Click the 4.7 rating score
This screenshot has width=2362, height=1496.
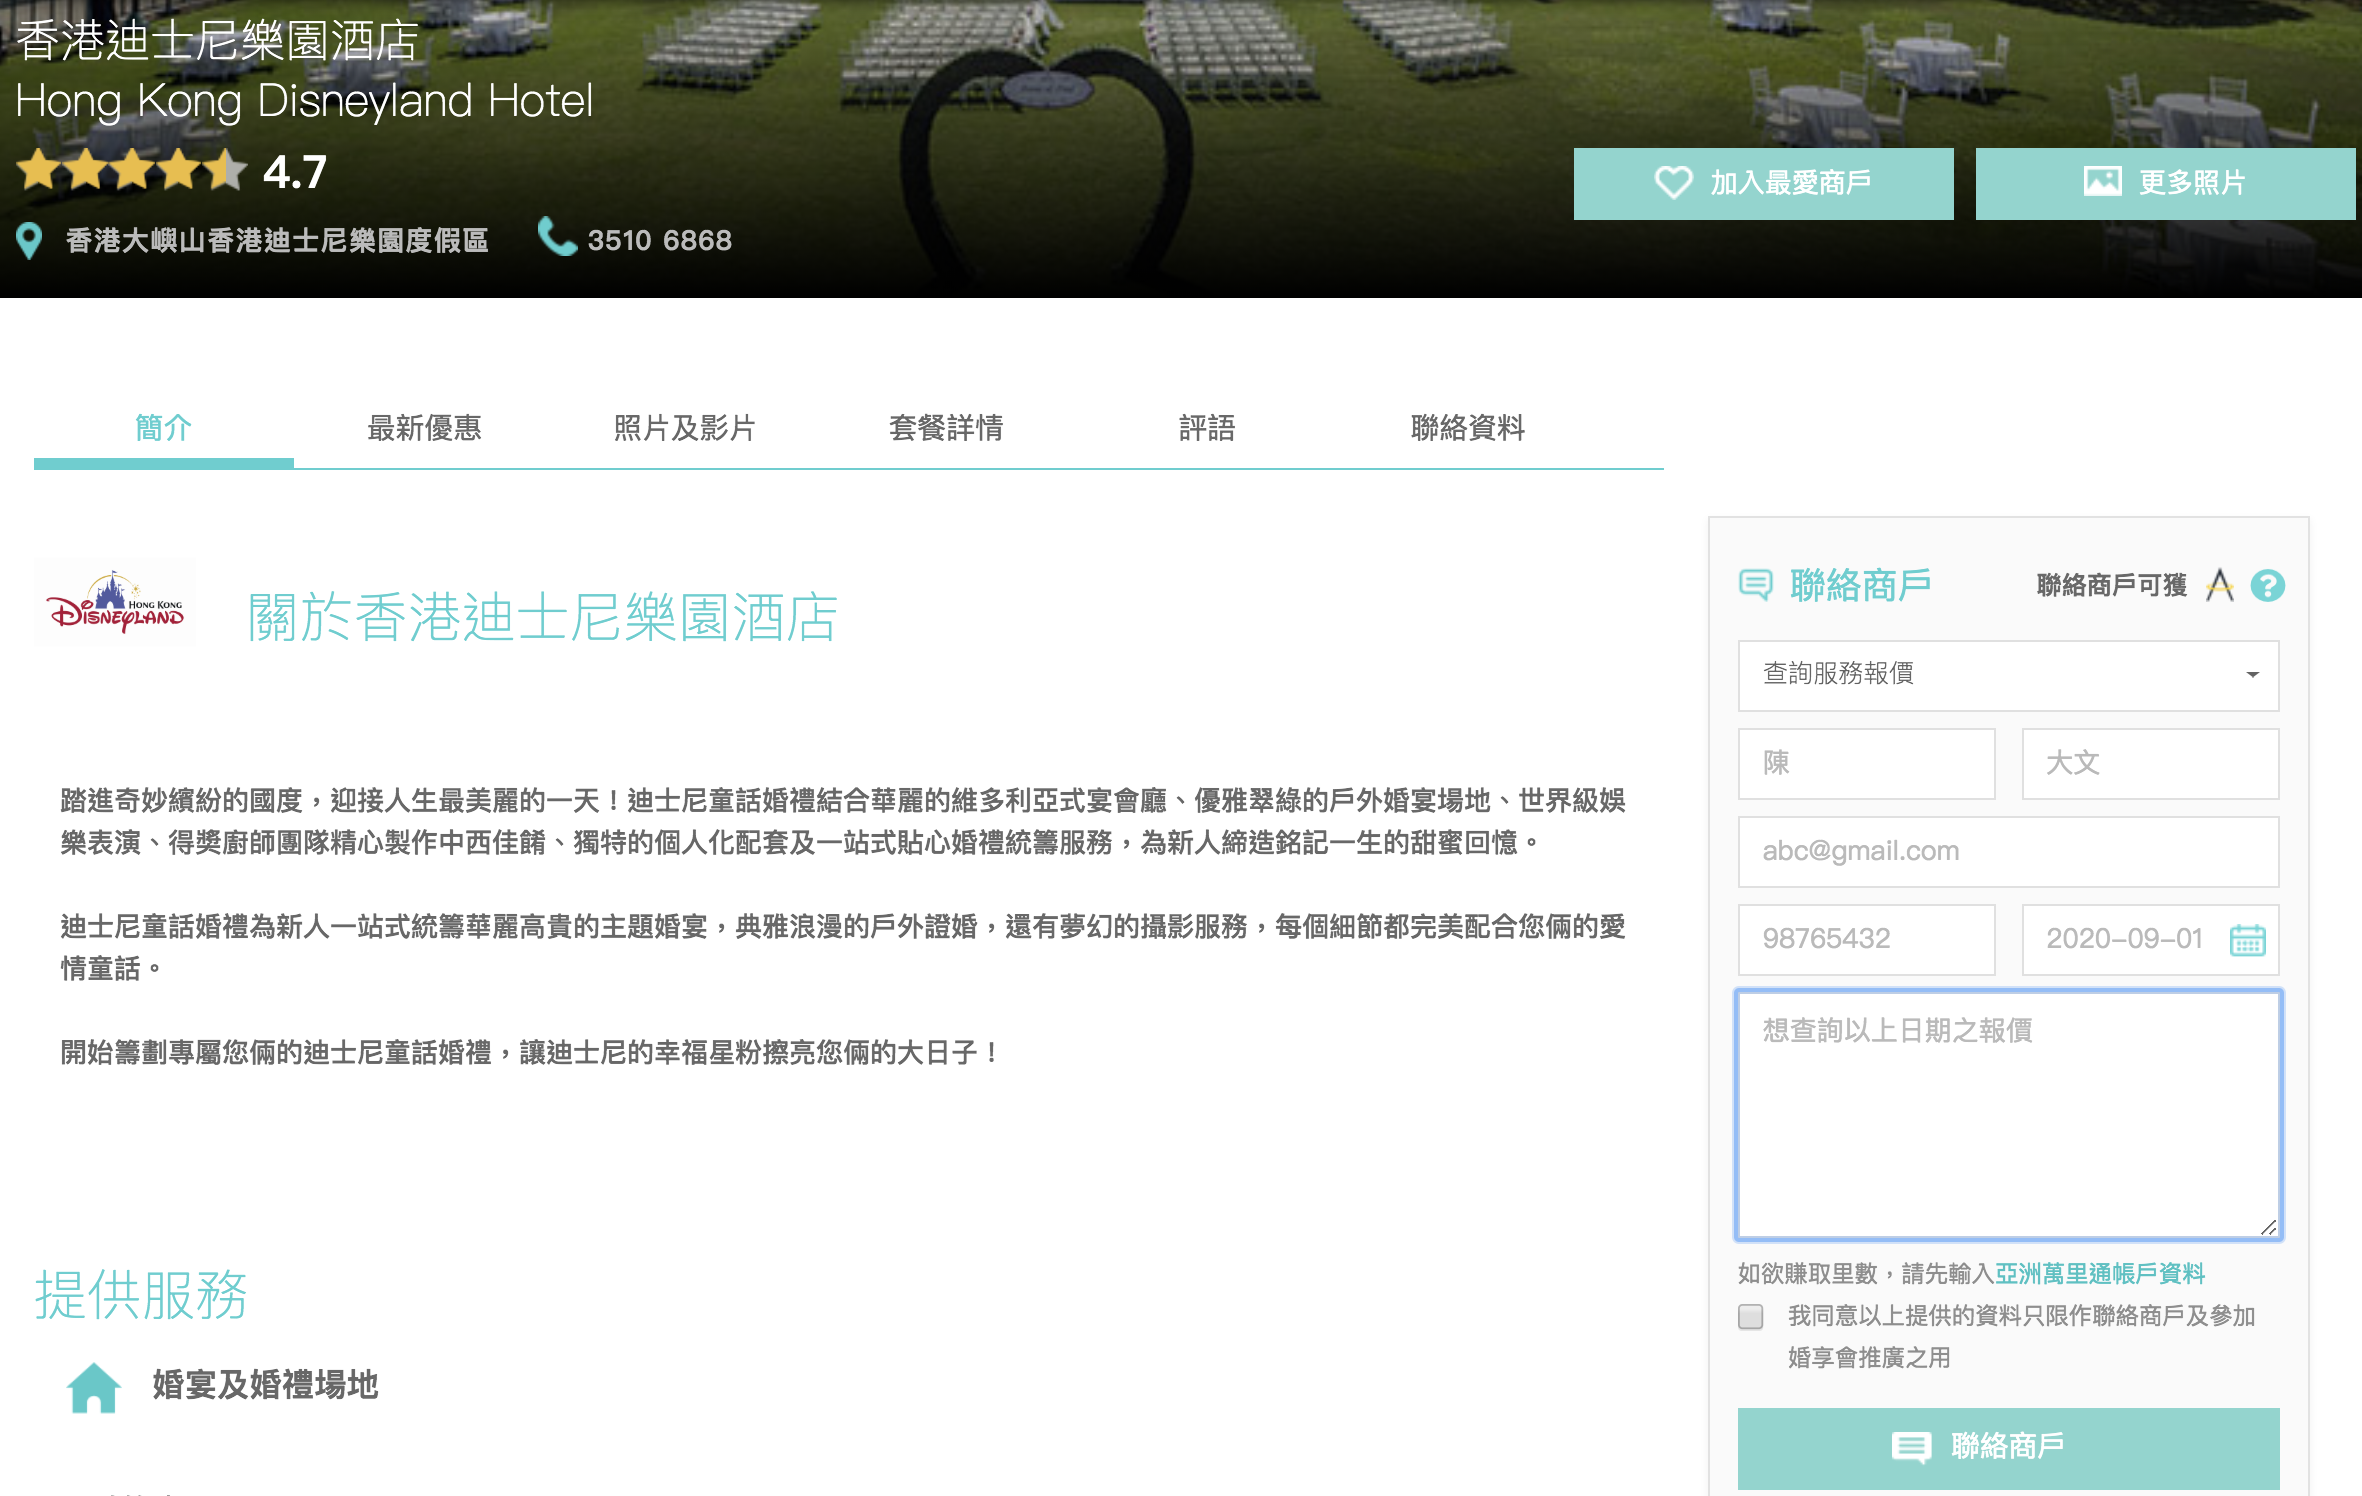295,172
